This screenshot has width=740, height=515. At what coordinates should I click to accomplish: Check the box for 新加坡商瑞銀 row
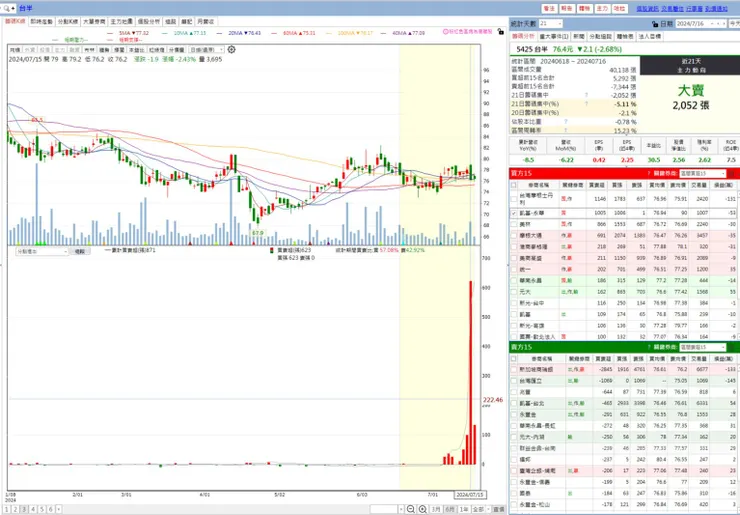(x=513, y=370)
